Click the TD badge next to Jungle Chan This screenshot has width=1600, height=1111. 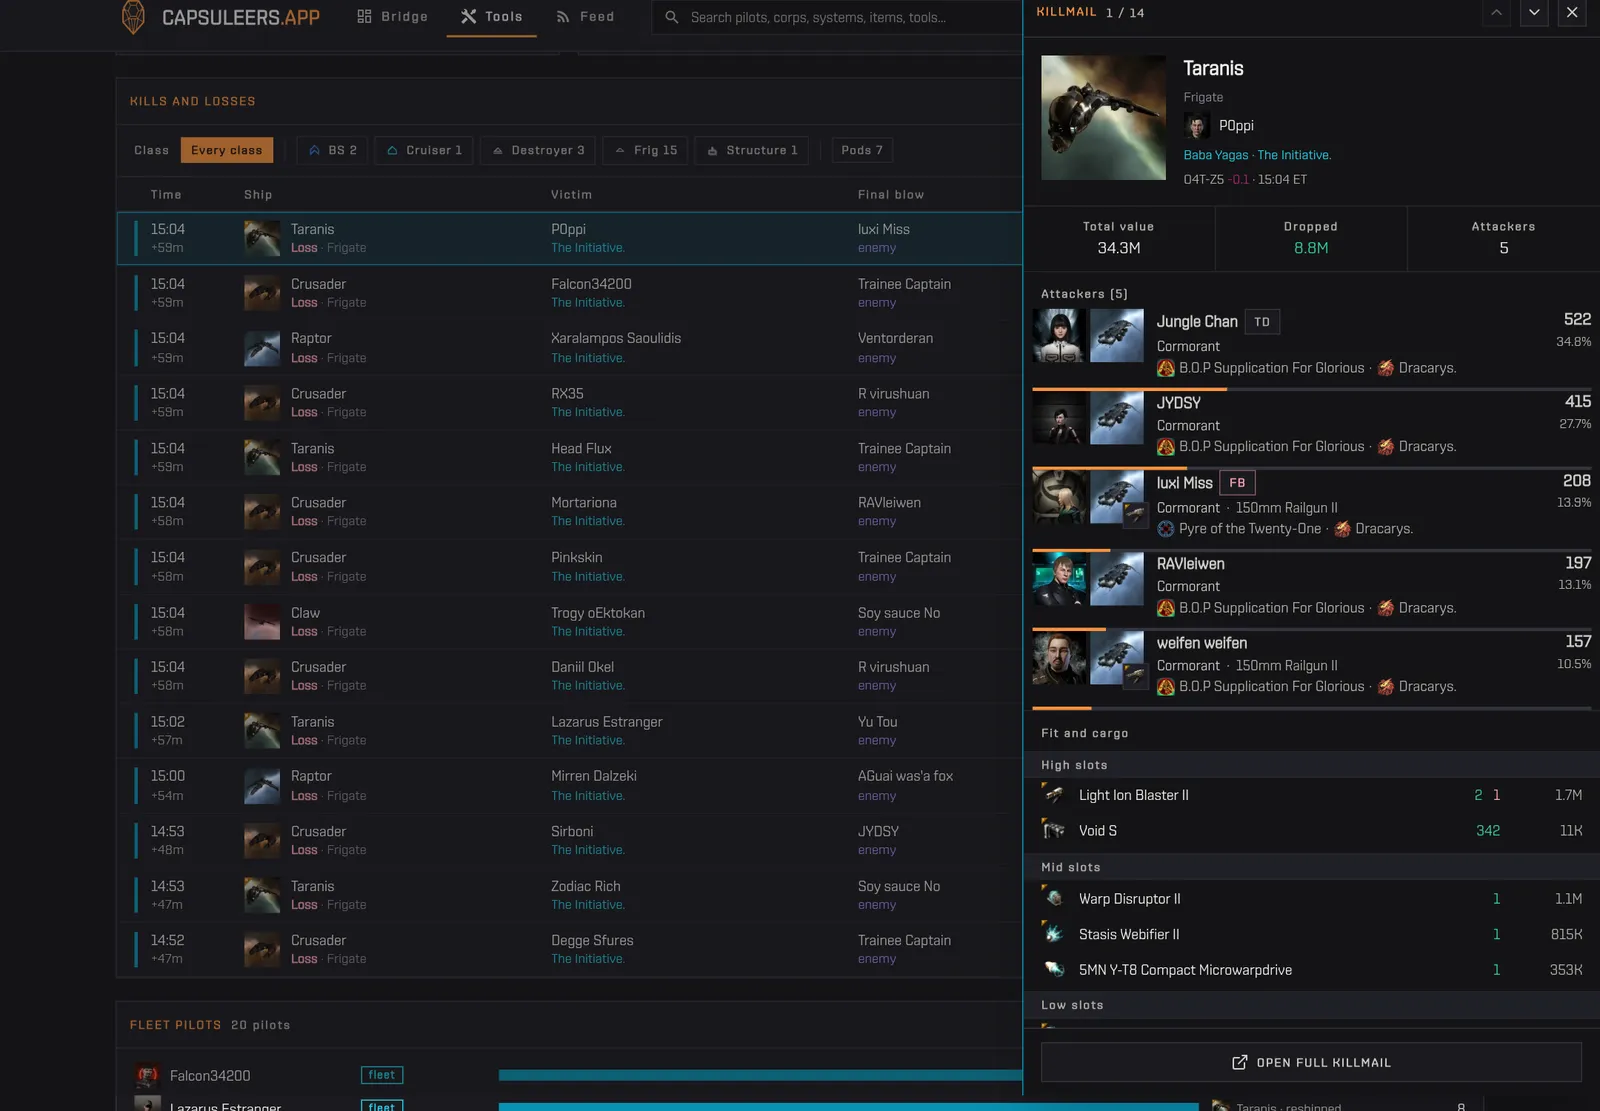[x=1262, y=322]
